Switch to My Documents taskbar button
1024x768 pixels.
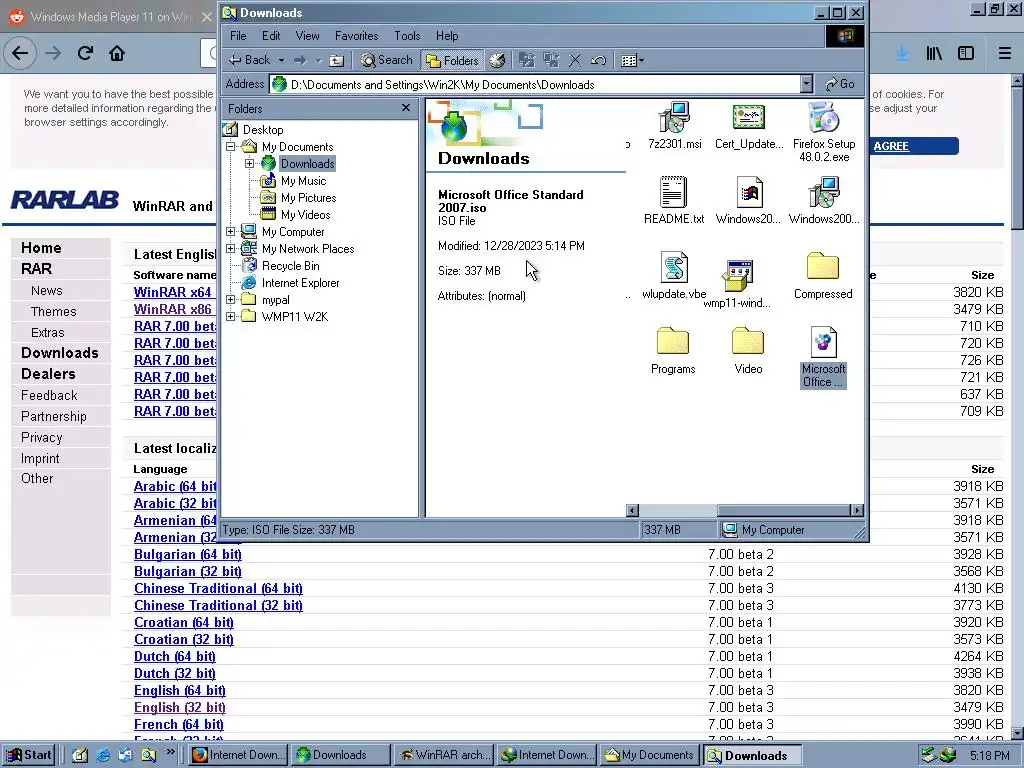[648, 755]
